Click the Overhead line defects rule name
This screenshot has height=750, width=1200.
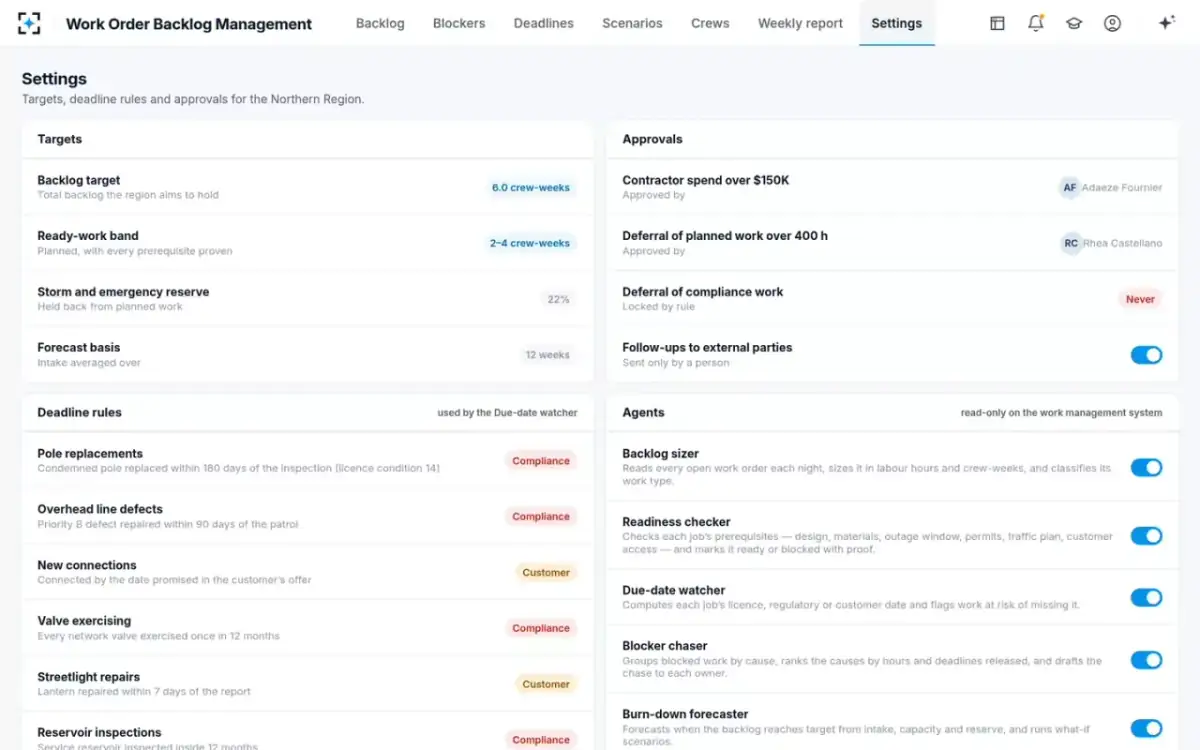tap(100, 510)
